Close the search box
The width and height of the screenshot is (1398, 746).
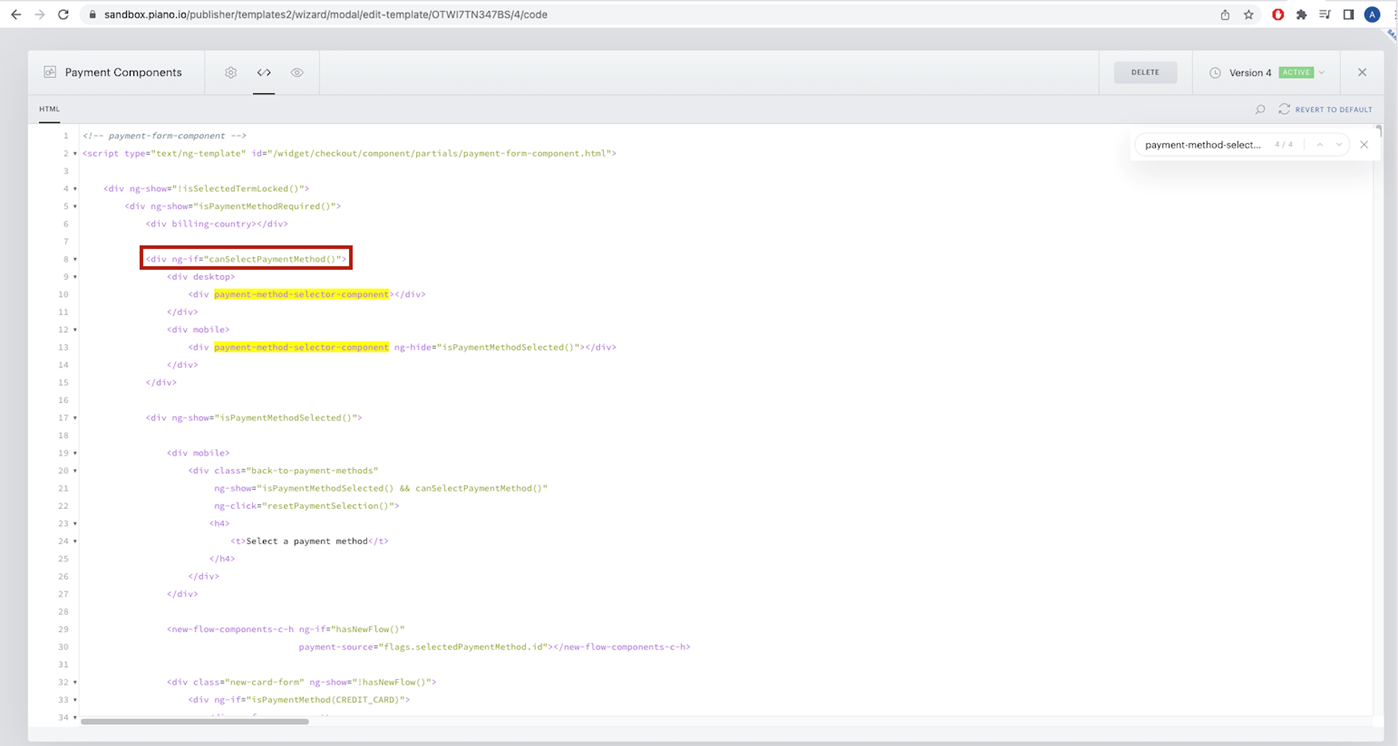click(x=1364, y=145)
